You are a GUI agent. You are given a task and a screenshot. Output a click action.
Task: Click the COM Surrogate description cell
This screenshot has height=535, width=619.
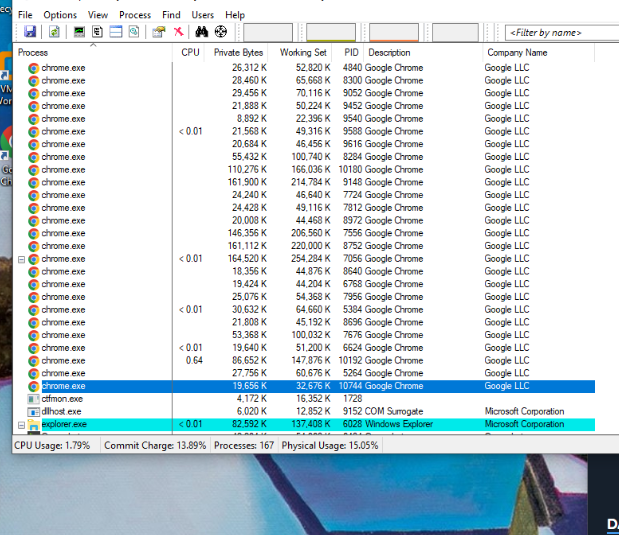[x=394, y=411]
